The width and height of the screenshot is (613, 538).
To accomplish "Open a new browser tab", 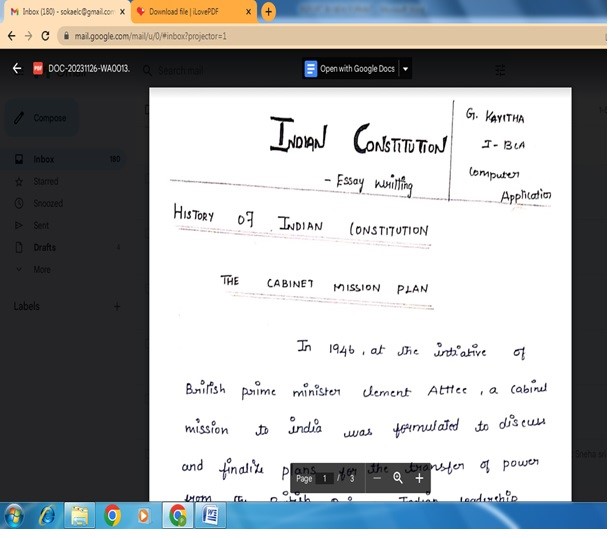I will click(x=268, y=12).
